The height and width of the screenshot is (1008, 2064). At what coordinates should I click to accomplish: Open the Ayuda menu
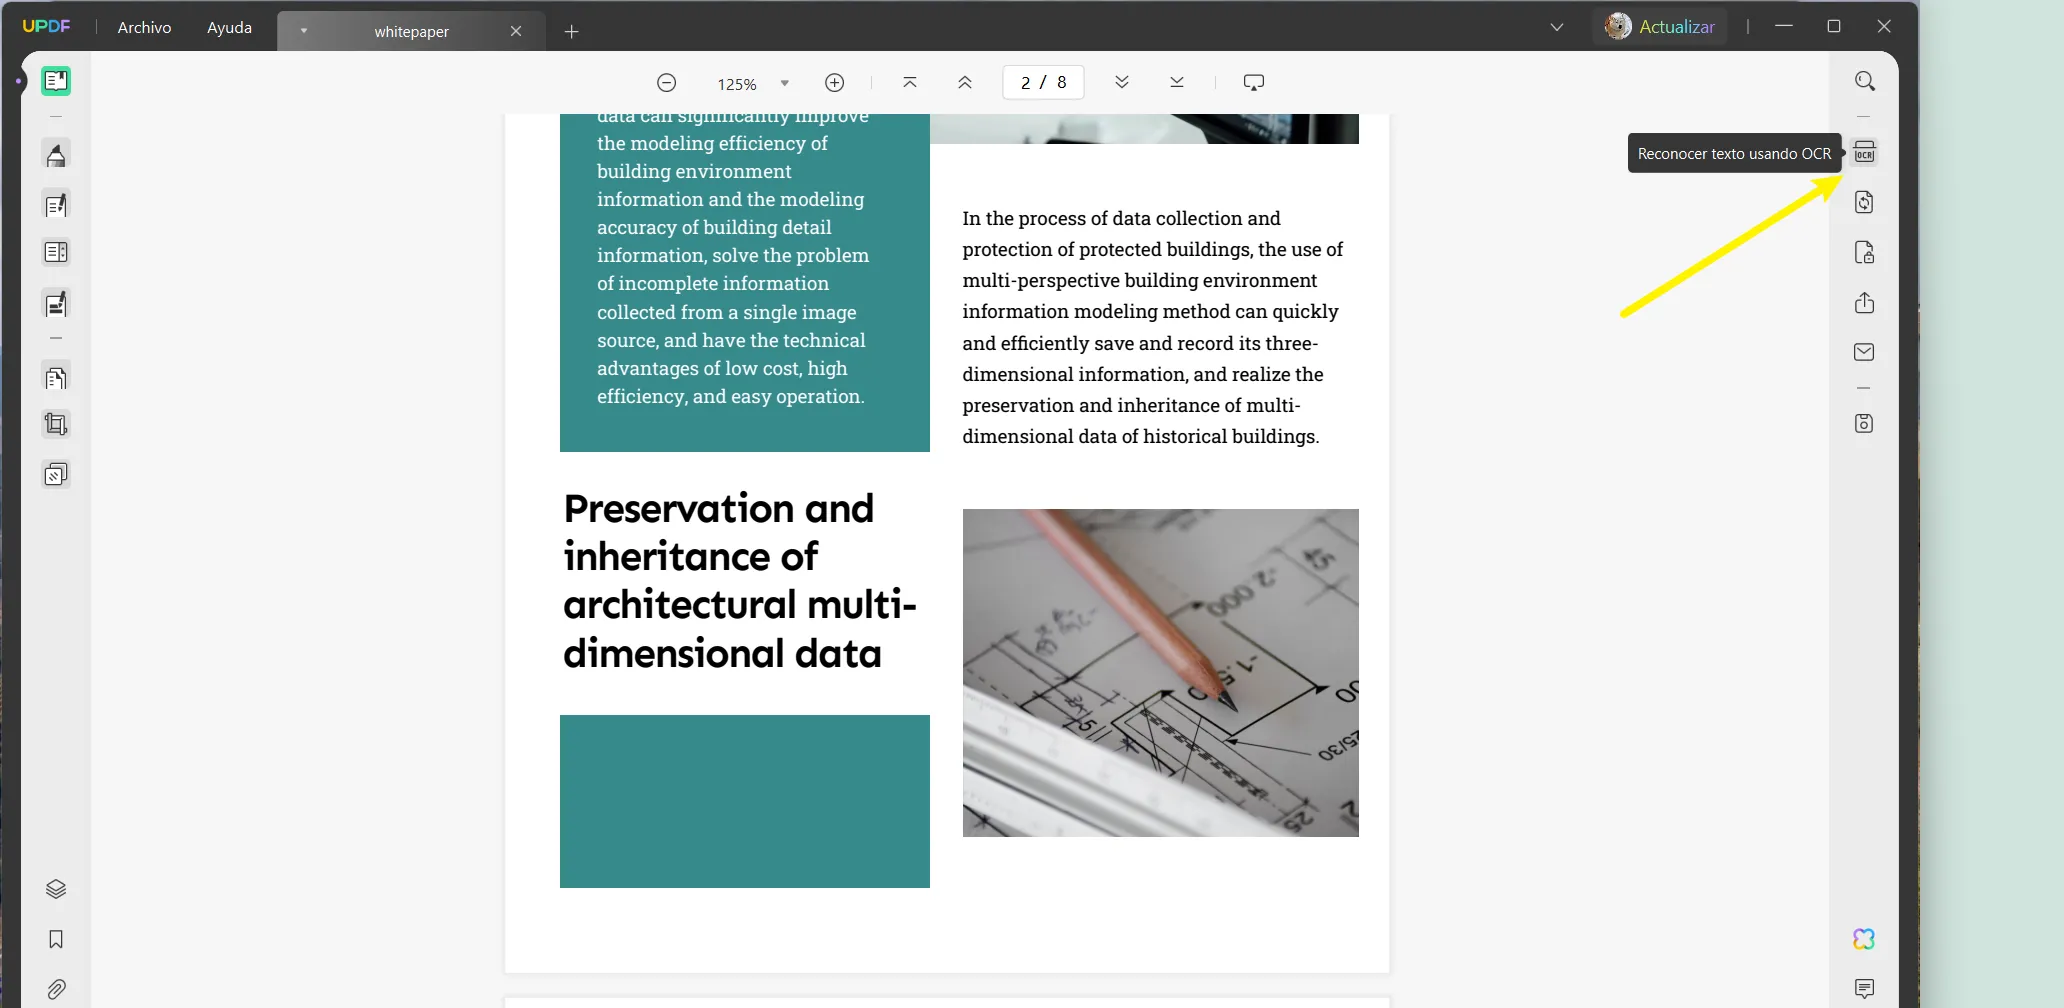229,27
